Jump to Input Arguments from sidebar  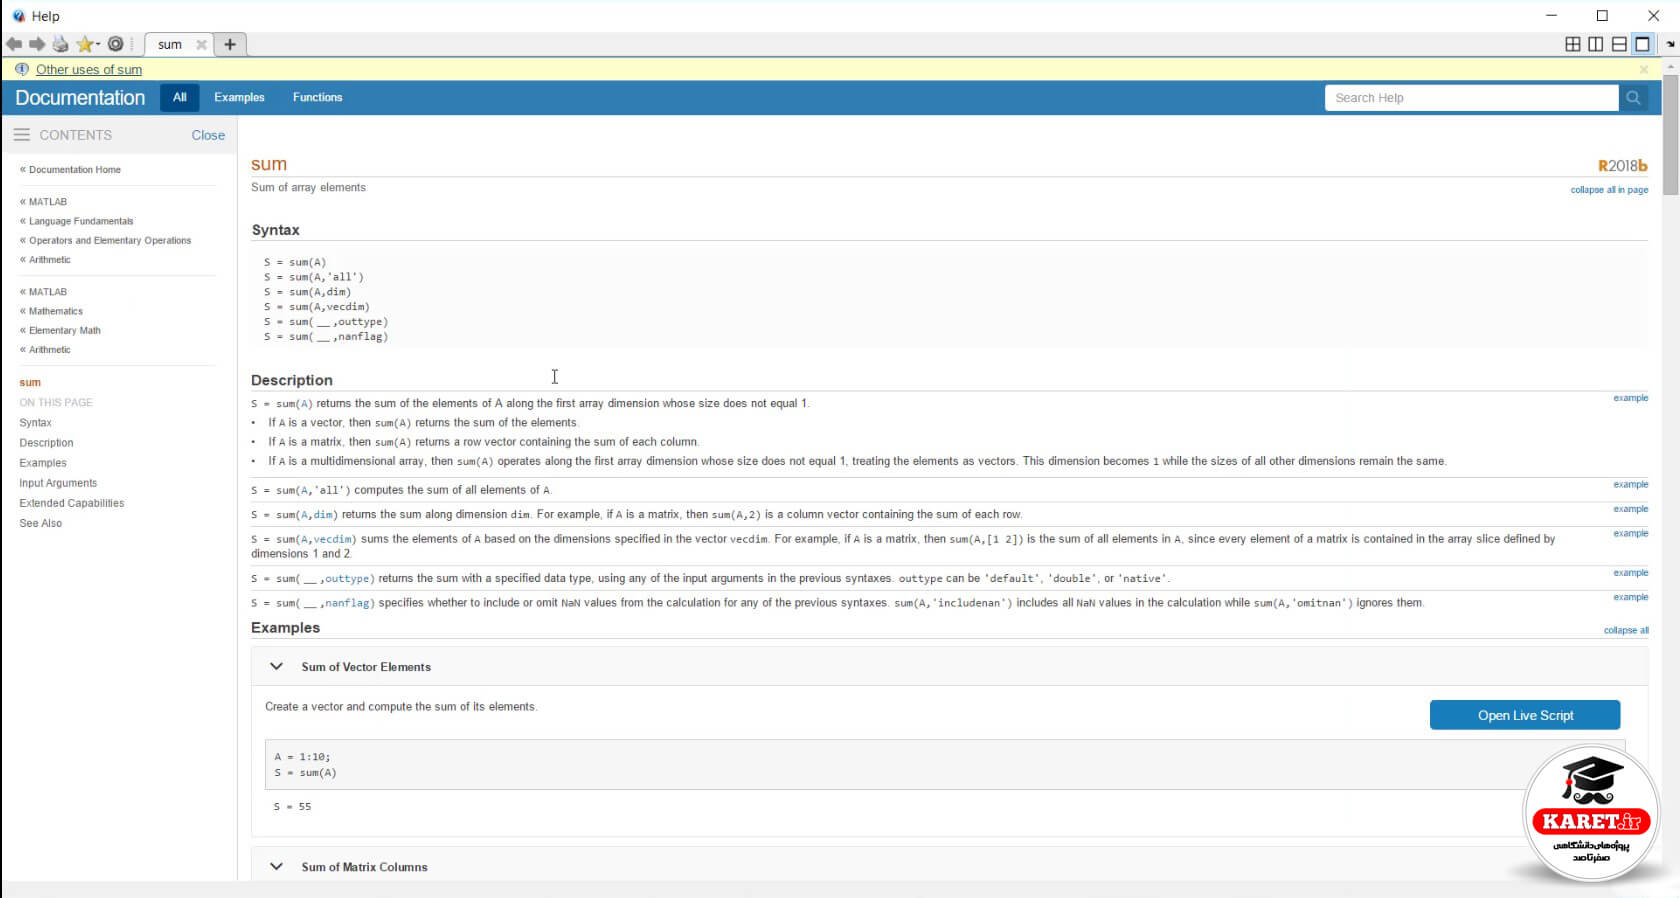pos(58,483)
